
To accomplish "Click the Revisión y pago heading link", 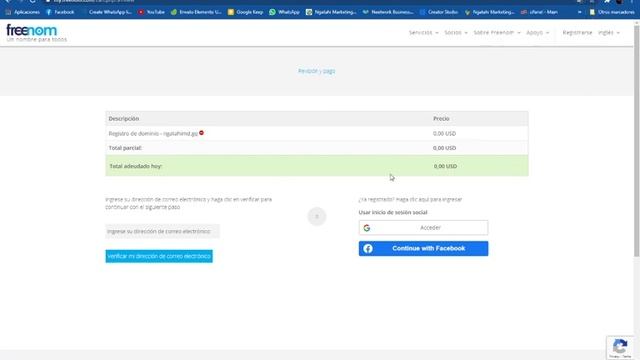I will (x=316, y=71).
